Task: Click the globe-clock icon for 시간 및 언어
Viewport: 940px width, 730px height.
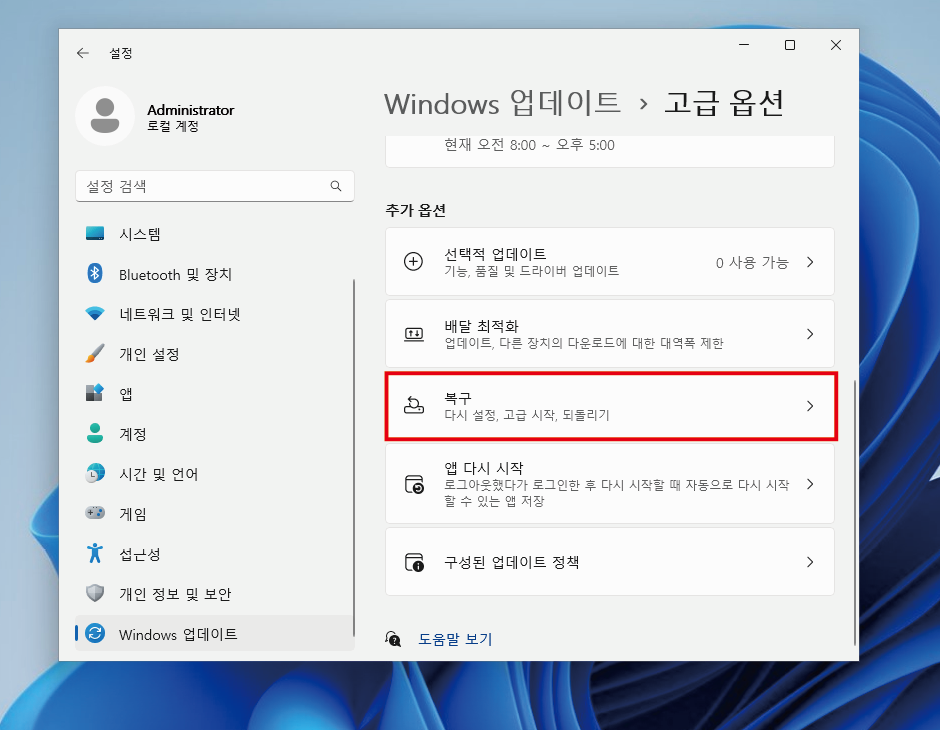Action: 95,473
